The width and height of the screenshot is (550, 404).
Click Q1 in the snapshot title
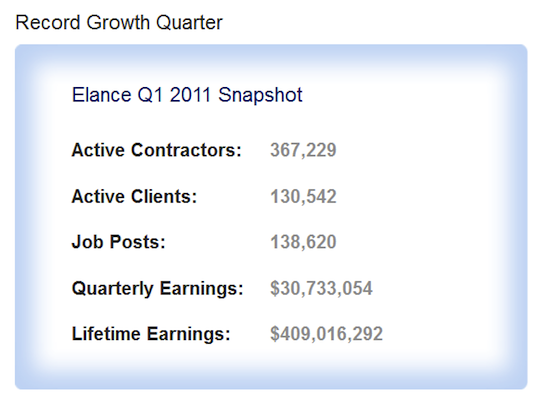(x=150, y=95)
